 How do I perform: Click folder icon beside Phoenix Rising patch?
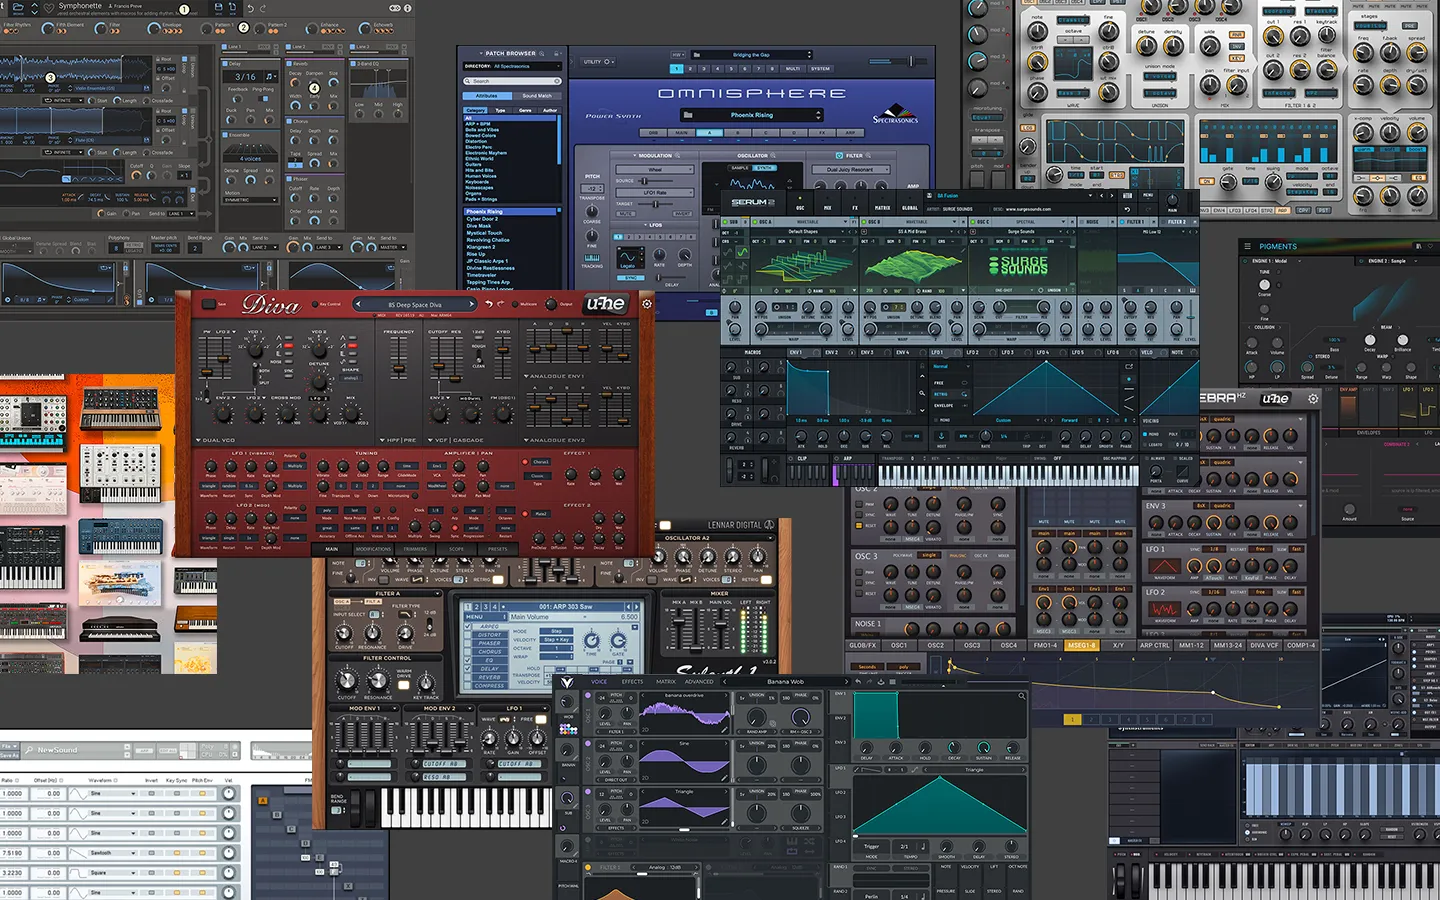tap(688, 115)
